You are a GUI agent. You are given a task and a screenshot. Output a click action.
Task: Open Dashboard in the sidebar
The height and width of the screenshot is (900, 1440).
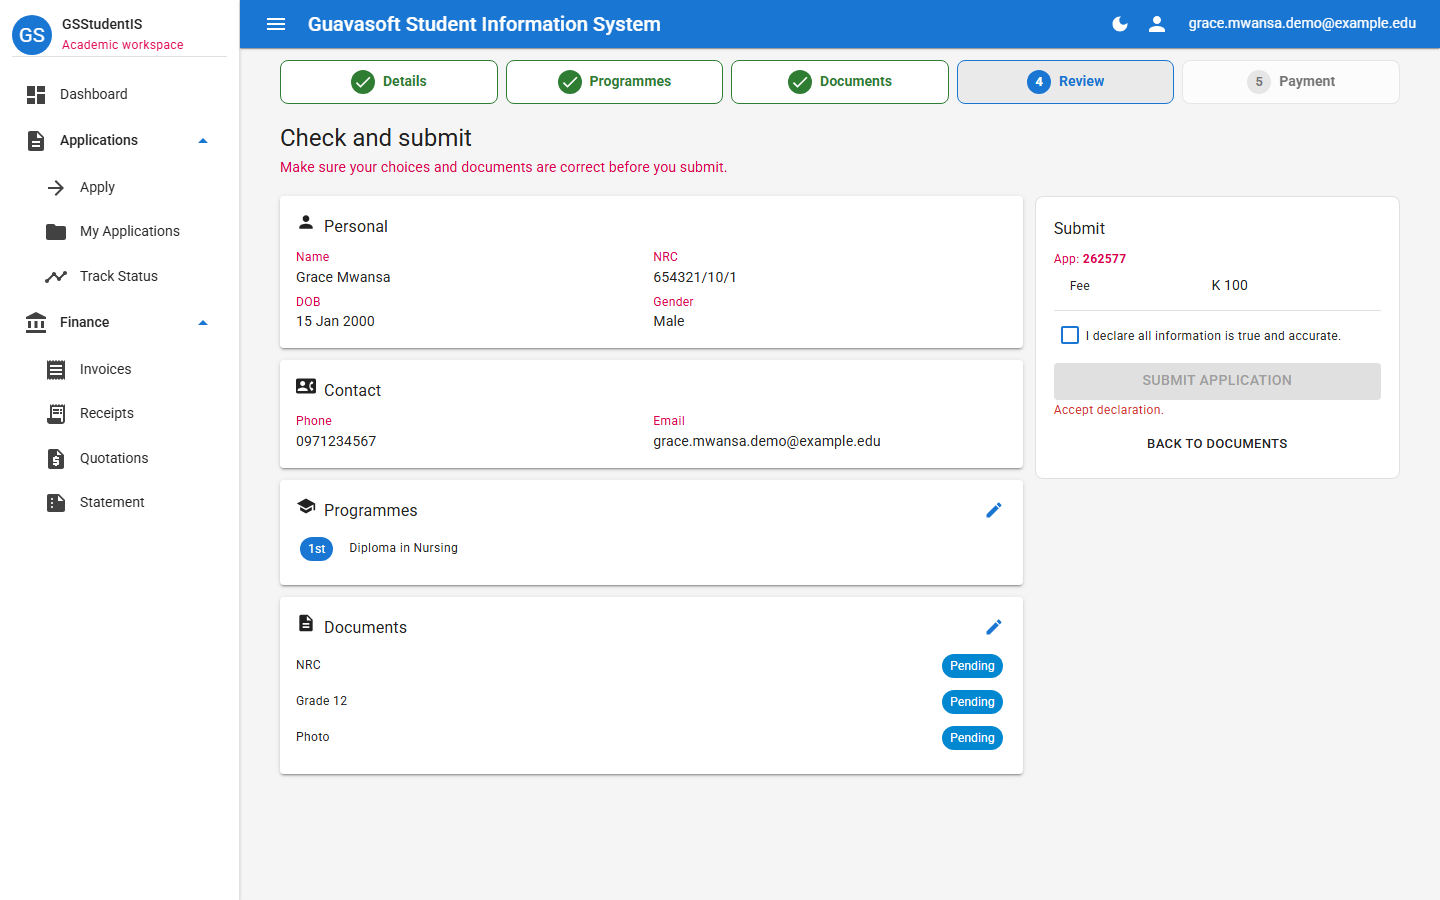pyautogui.click(x=119, y=95)
